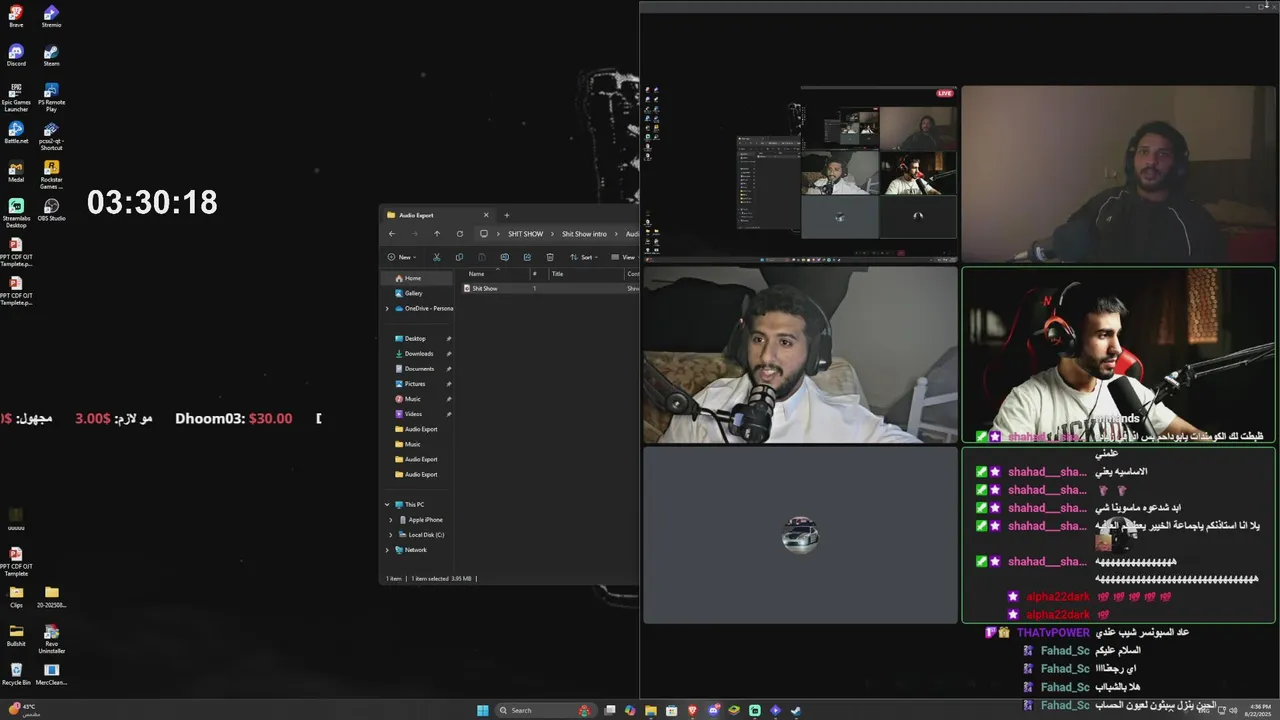
Task: Select the Revo Uninstaller desktop icon
Action: pyautogui.click(x=51, y=639)
